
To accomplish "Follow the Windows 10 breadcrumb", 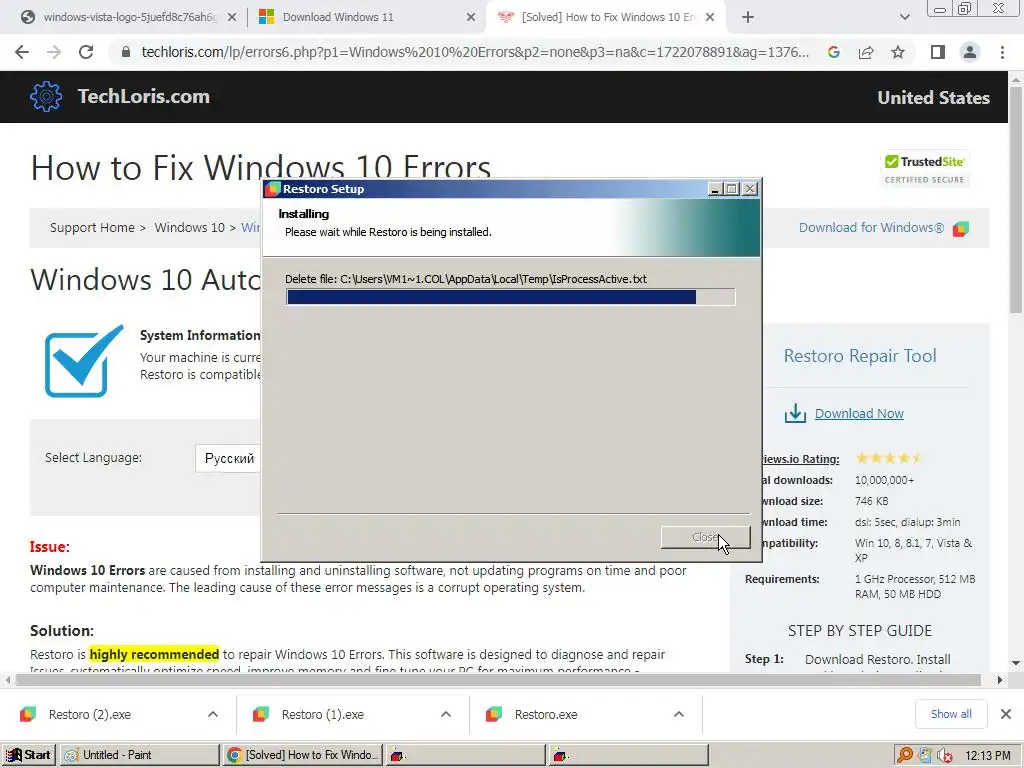I will [189, 228].
